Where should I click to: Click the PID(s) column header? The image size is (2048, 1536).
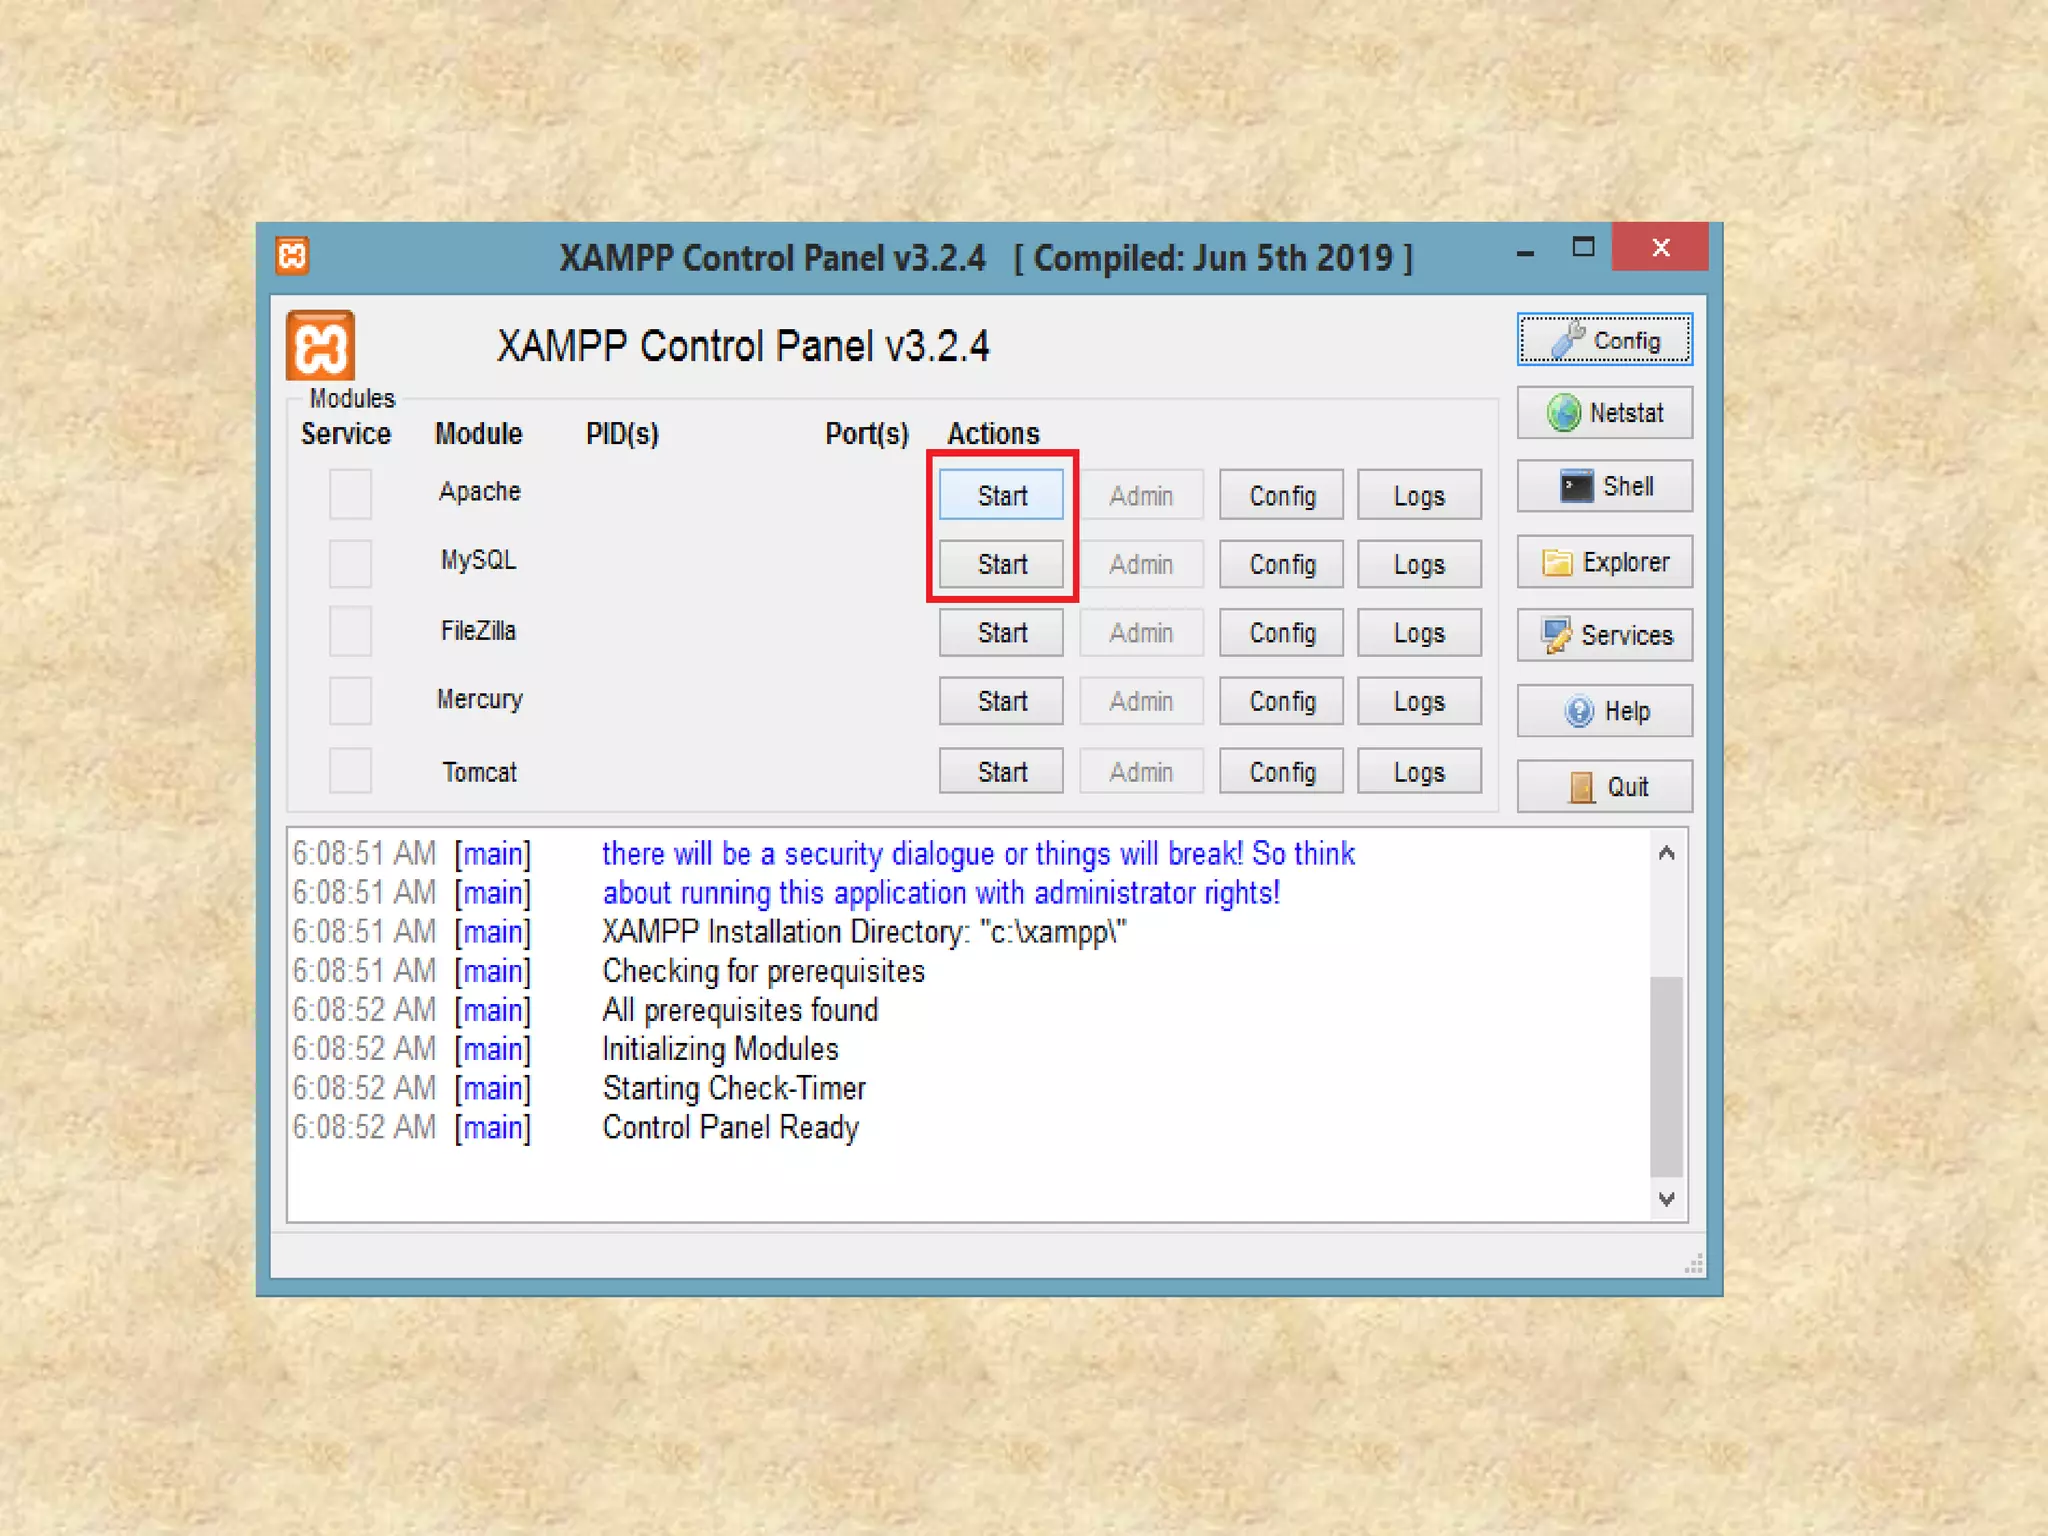tap(622, 434)
